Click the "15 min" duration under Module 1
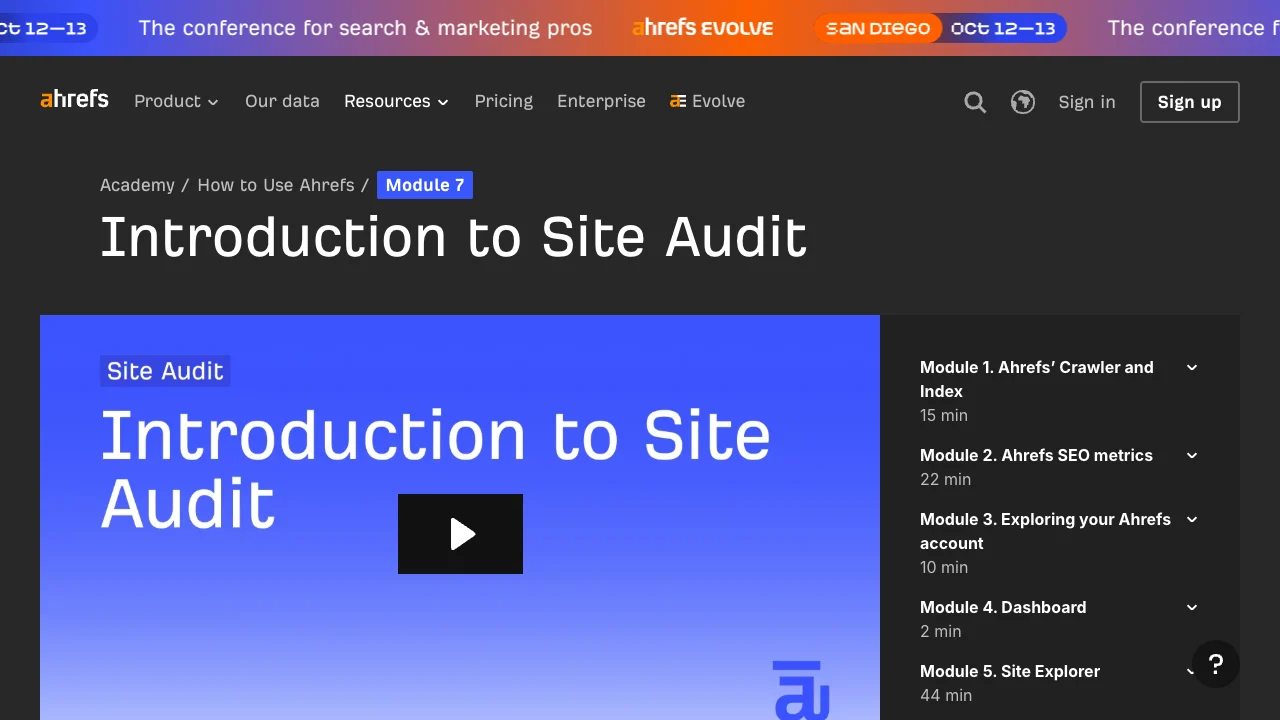This screenshot has width=1280, height=720. tap(944, 415)
